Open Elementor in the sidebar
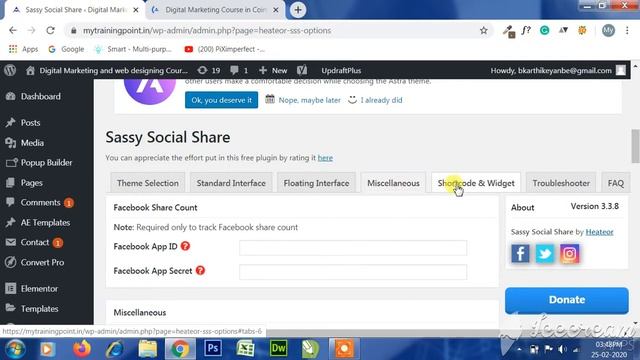 39,289
